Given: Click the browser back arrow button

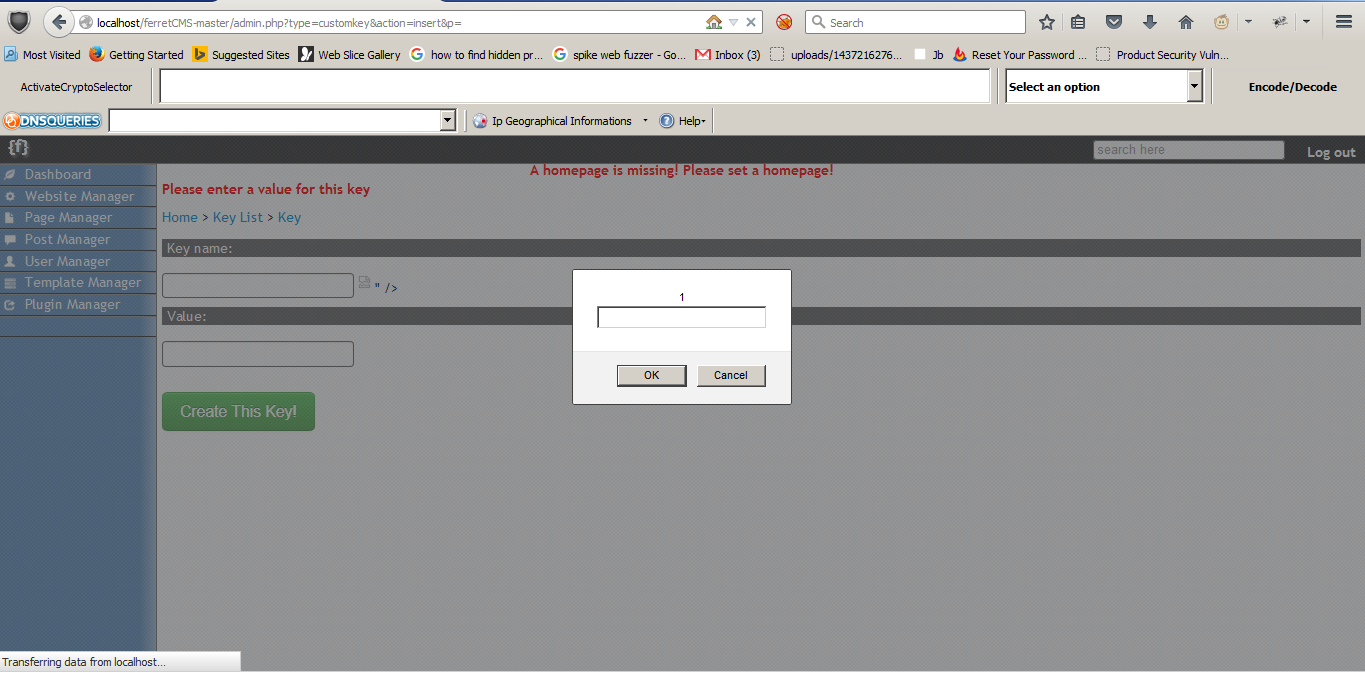Looking at the screenshot, I should pos(59,22).
